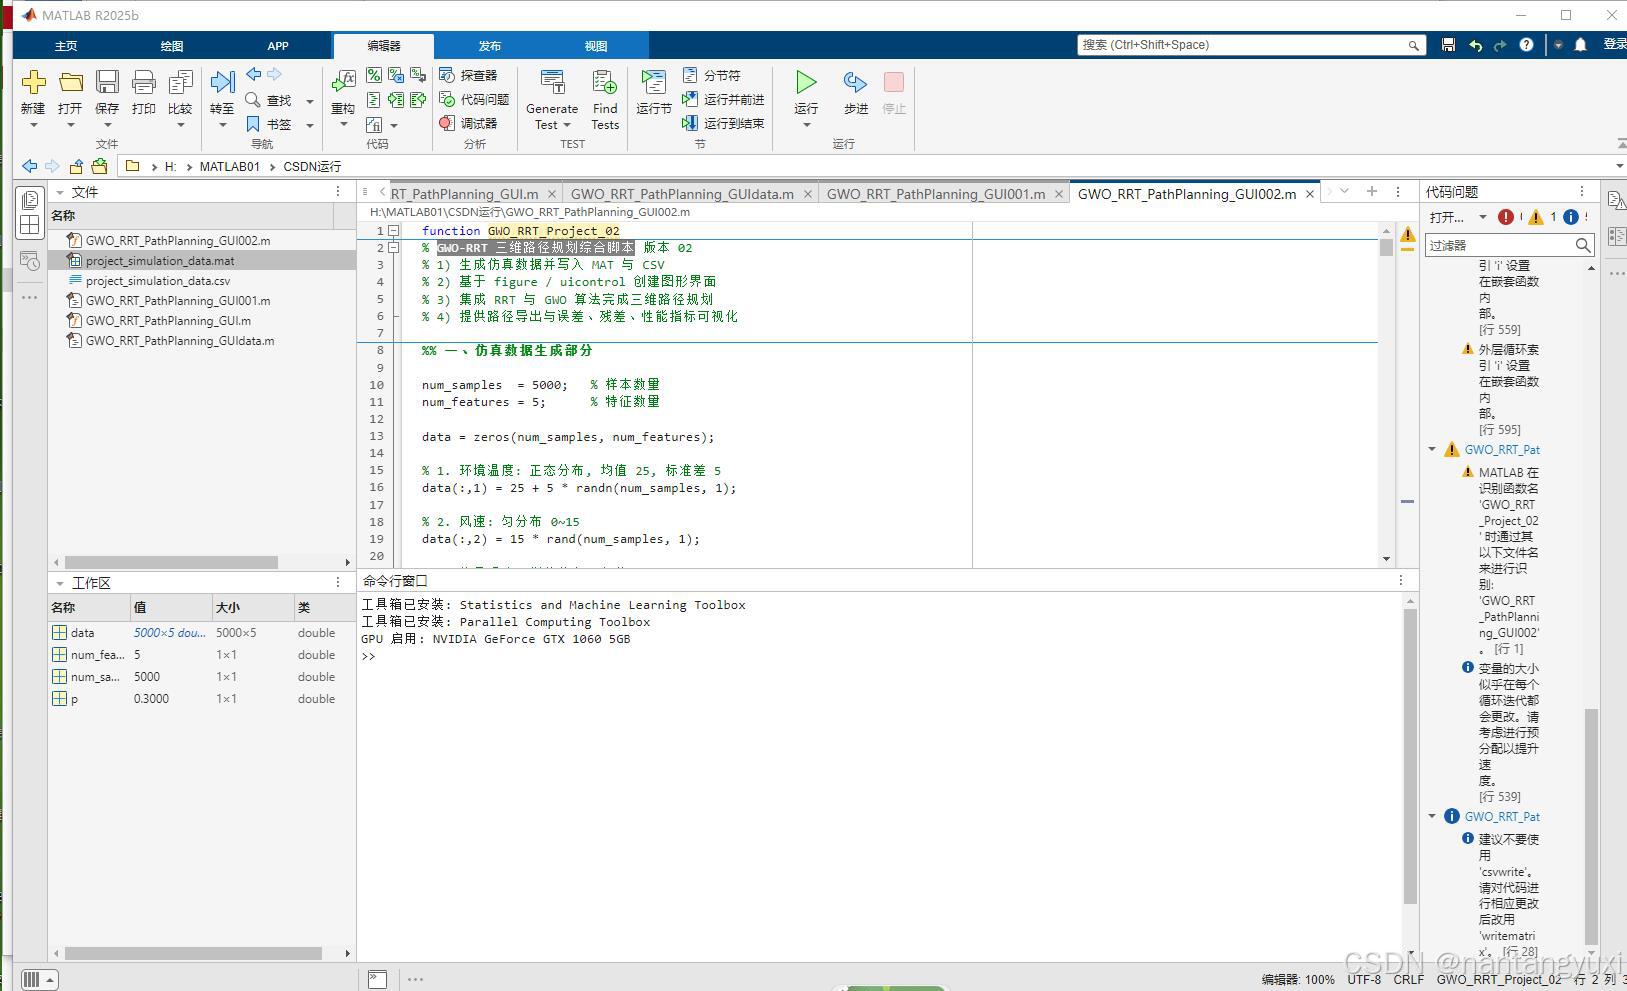Screen dimensions: 1627x991
Task: Open 代码问题 analyzer in ribbon
Action: (x=474, y=99)
